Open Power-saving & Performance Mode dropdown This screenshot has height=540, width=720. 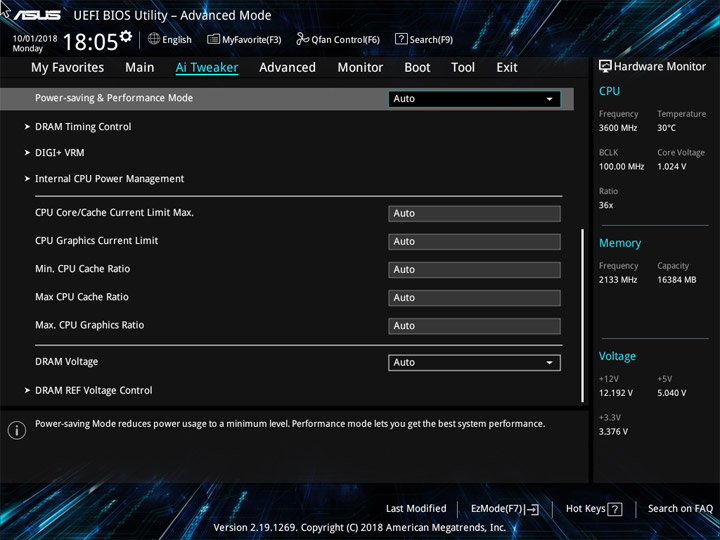coord(474,99)
